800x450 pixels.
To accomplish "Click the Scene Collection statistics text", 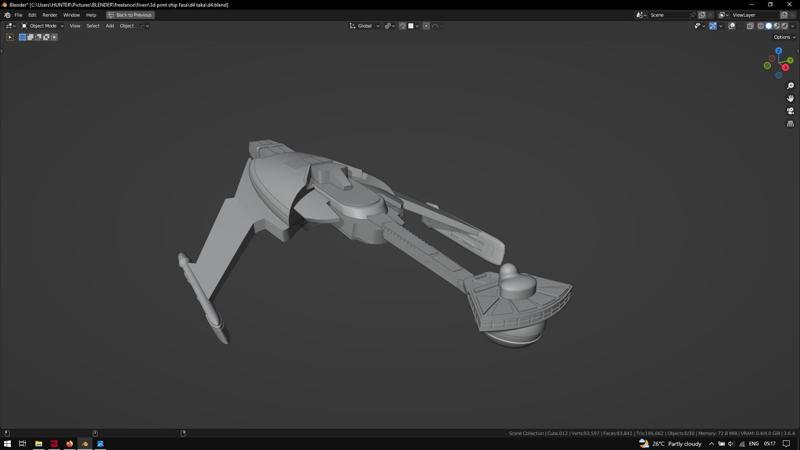I will 651,434.
